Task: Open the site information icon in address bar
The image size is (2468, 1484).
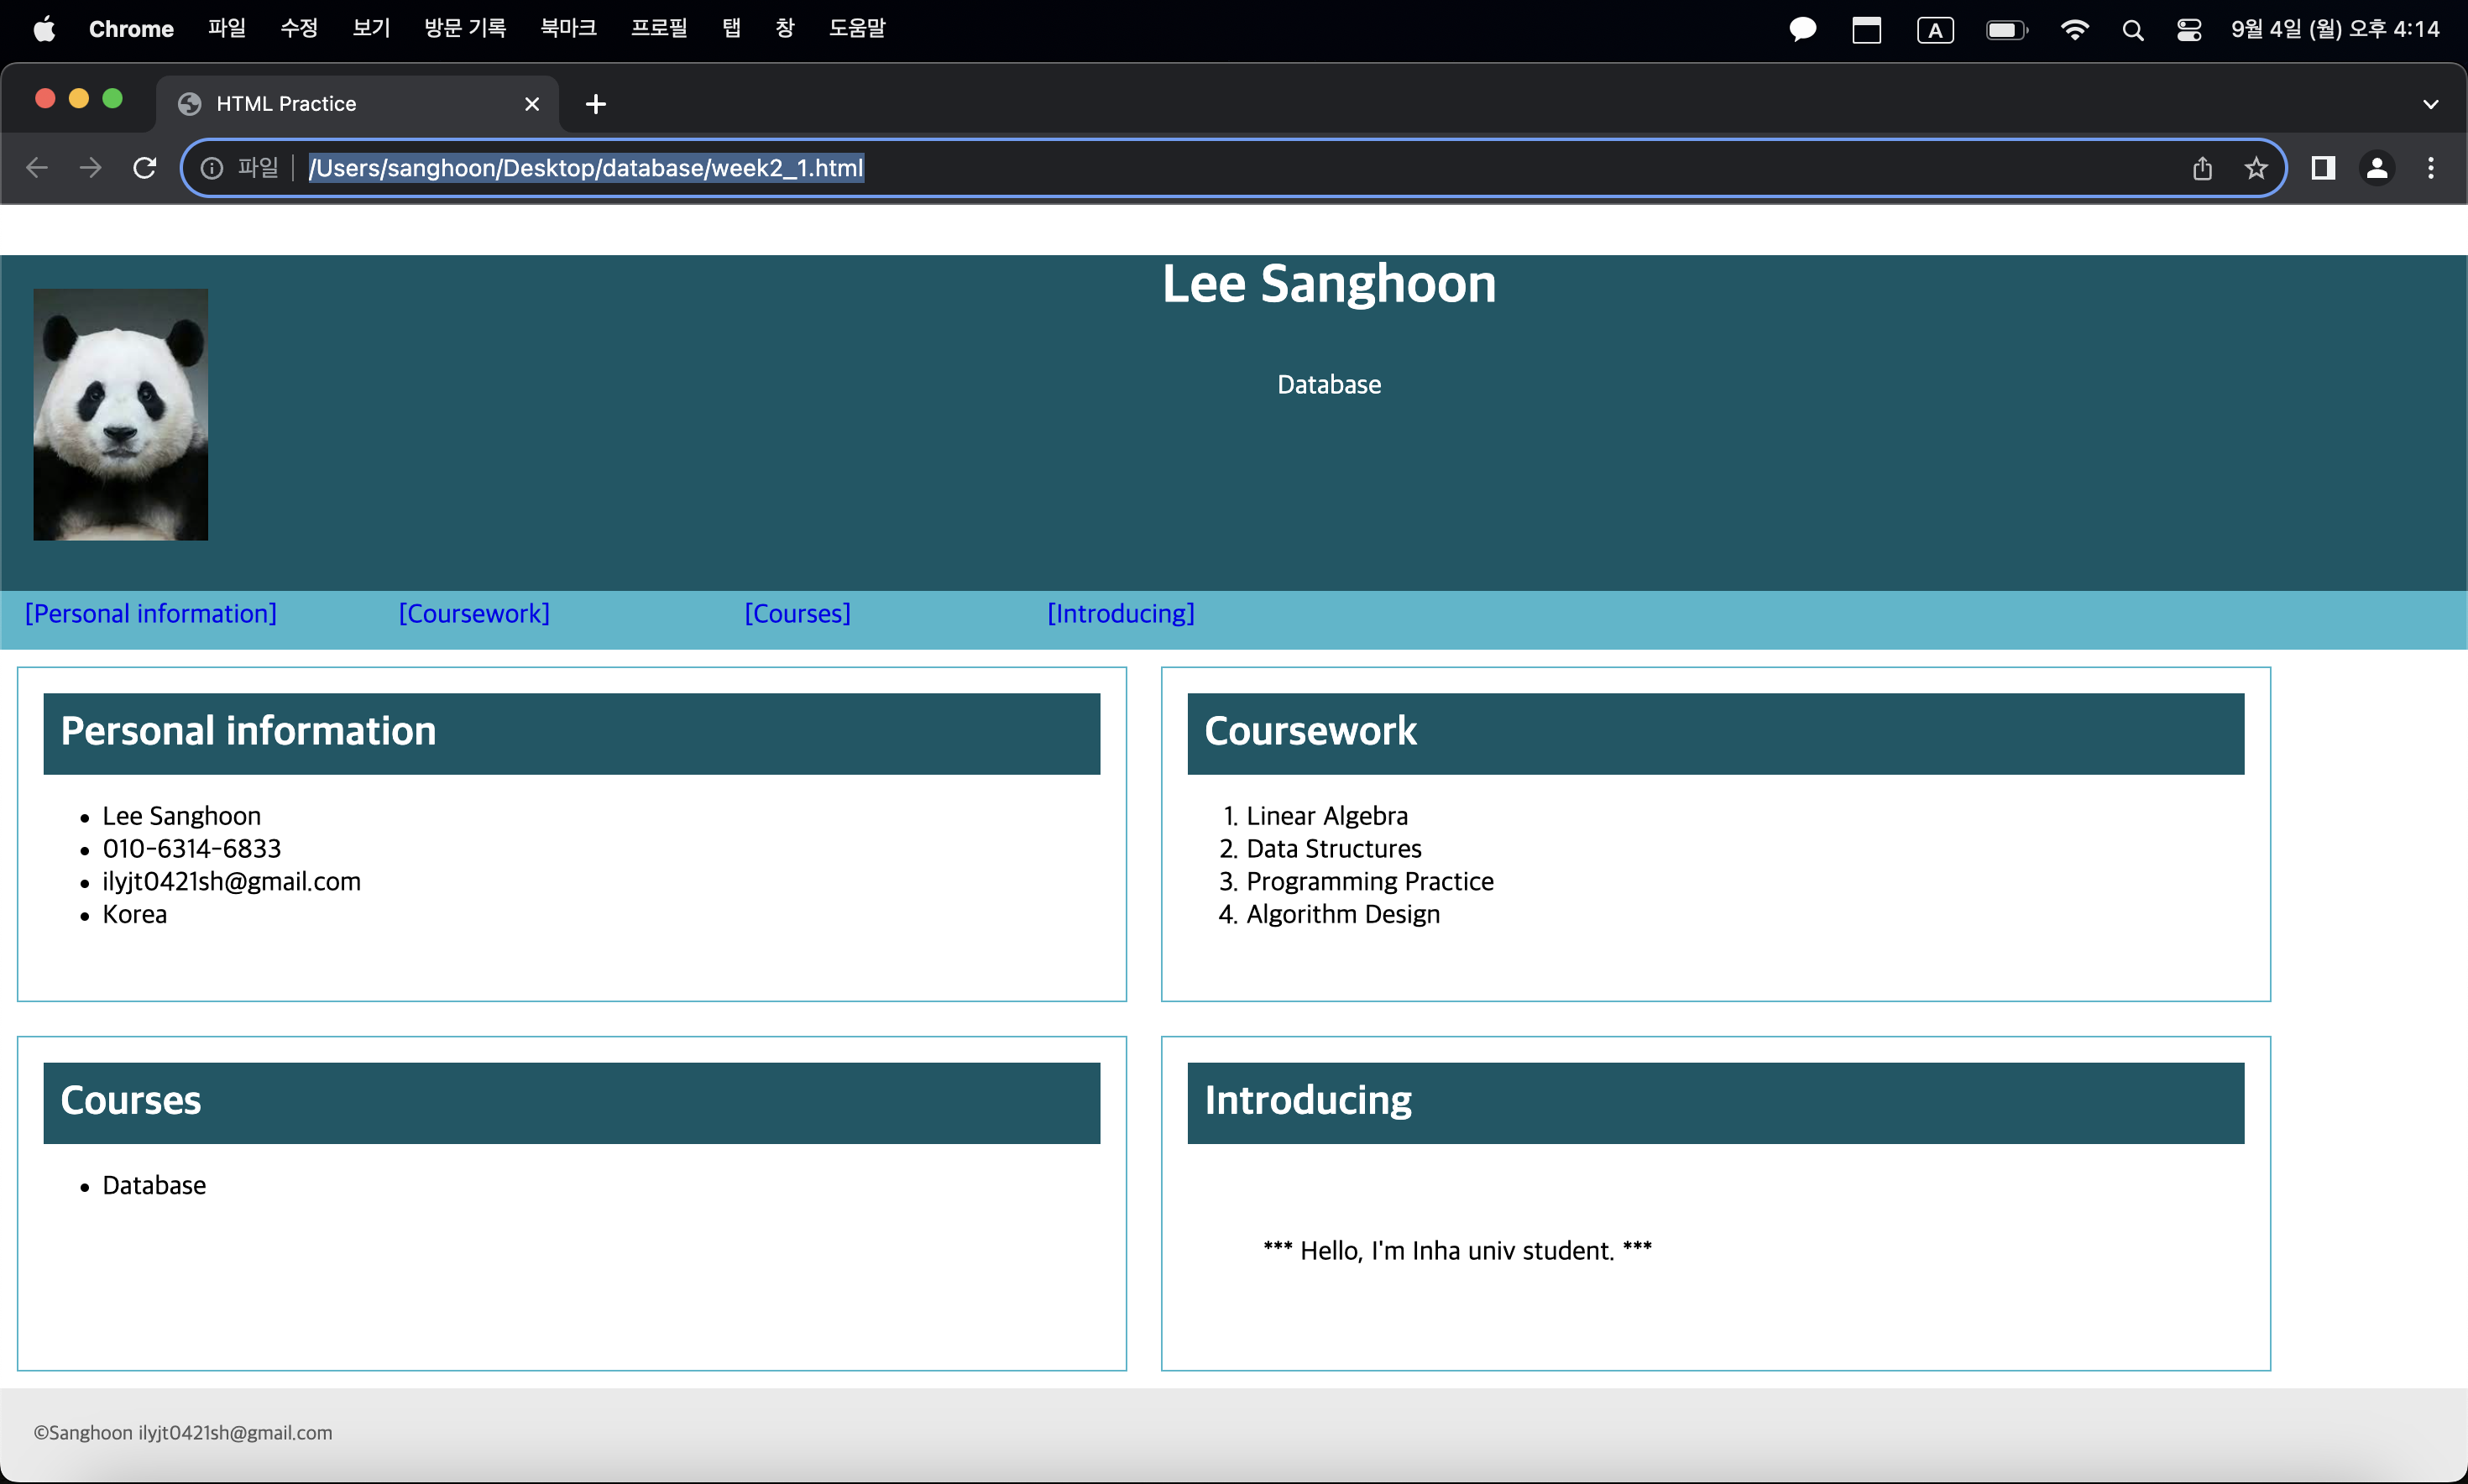Action: (x=212, y=168)
